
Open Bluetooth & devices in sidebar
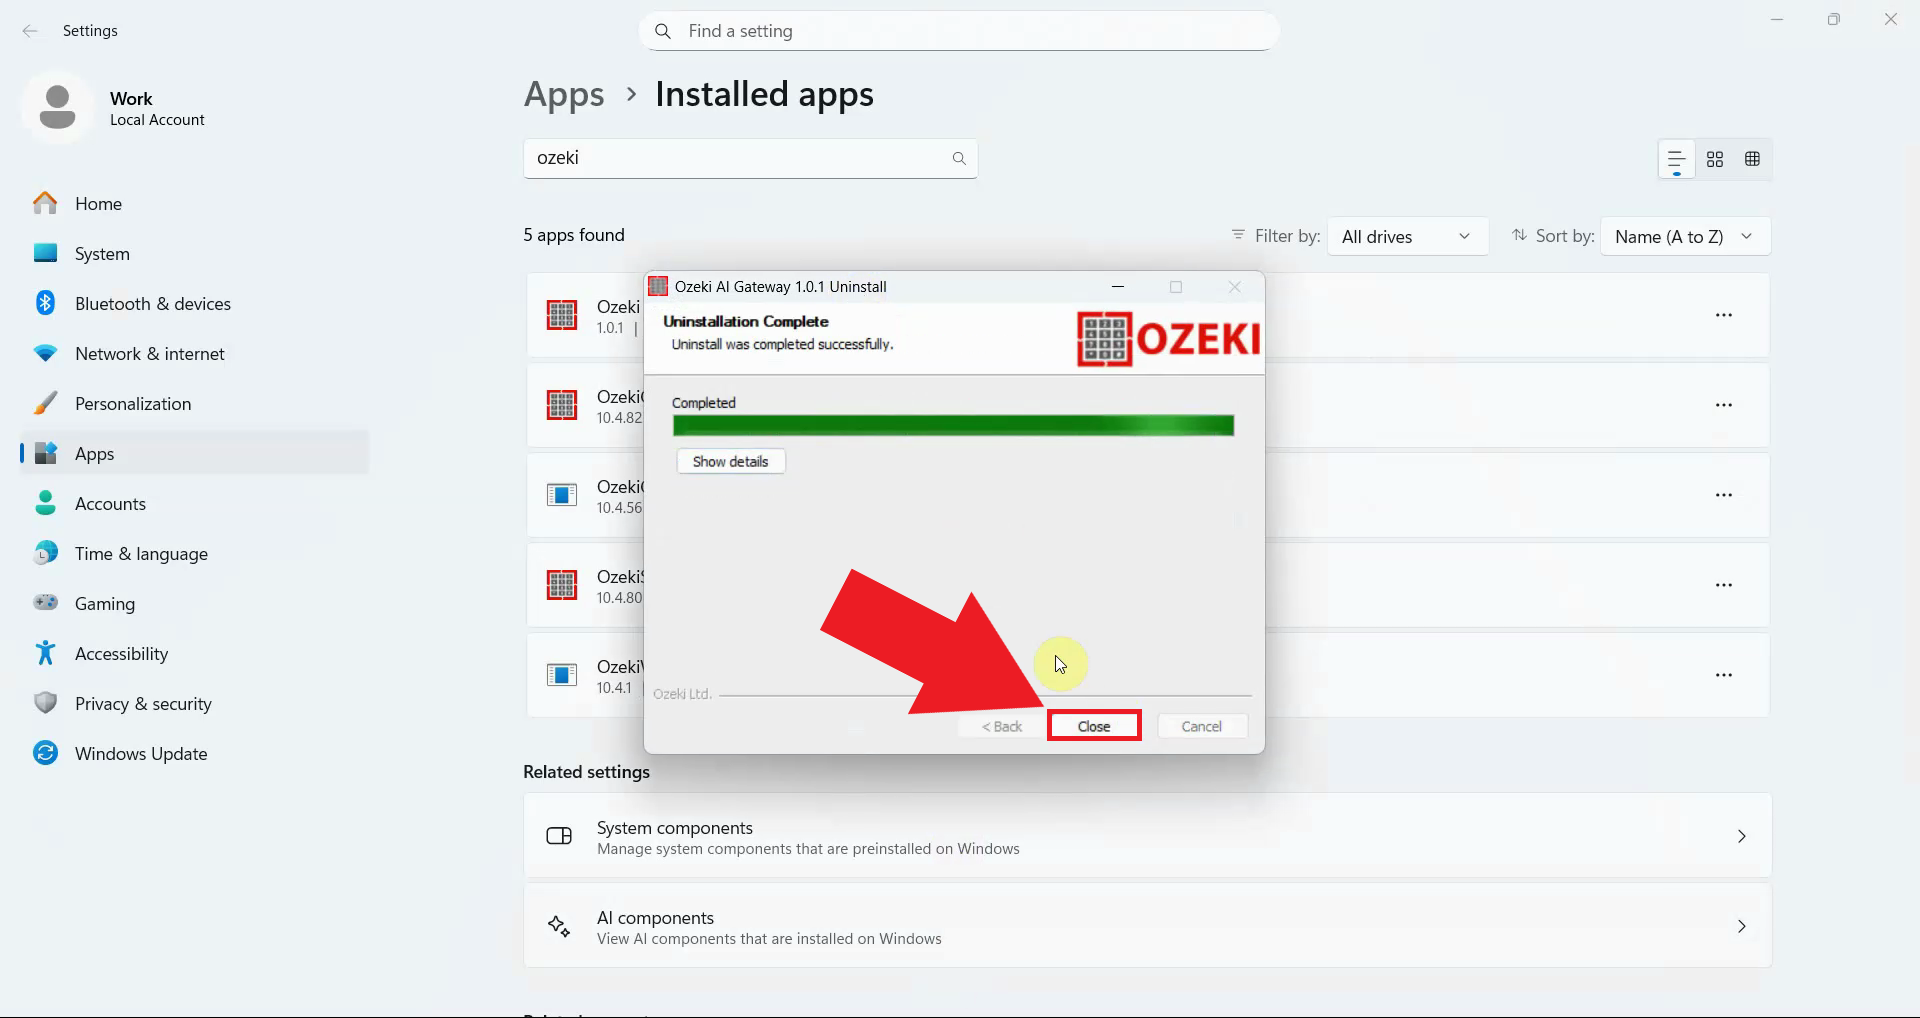coord(152,304)
